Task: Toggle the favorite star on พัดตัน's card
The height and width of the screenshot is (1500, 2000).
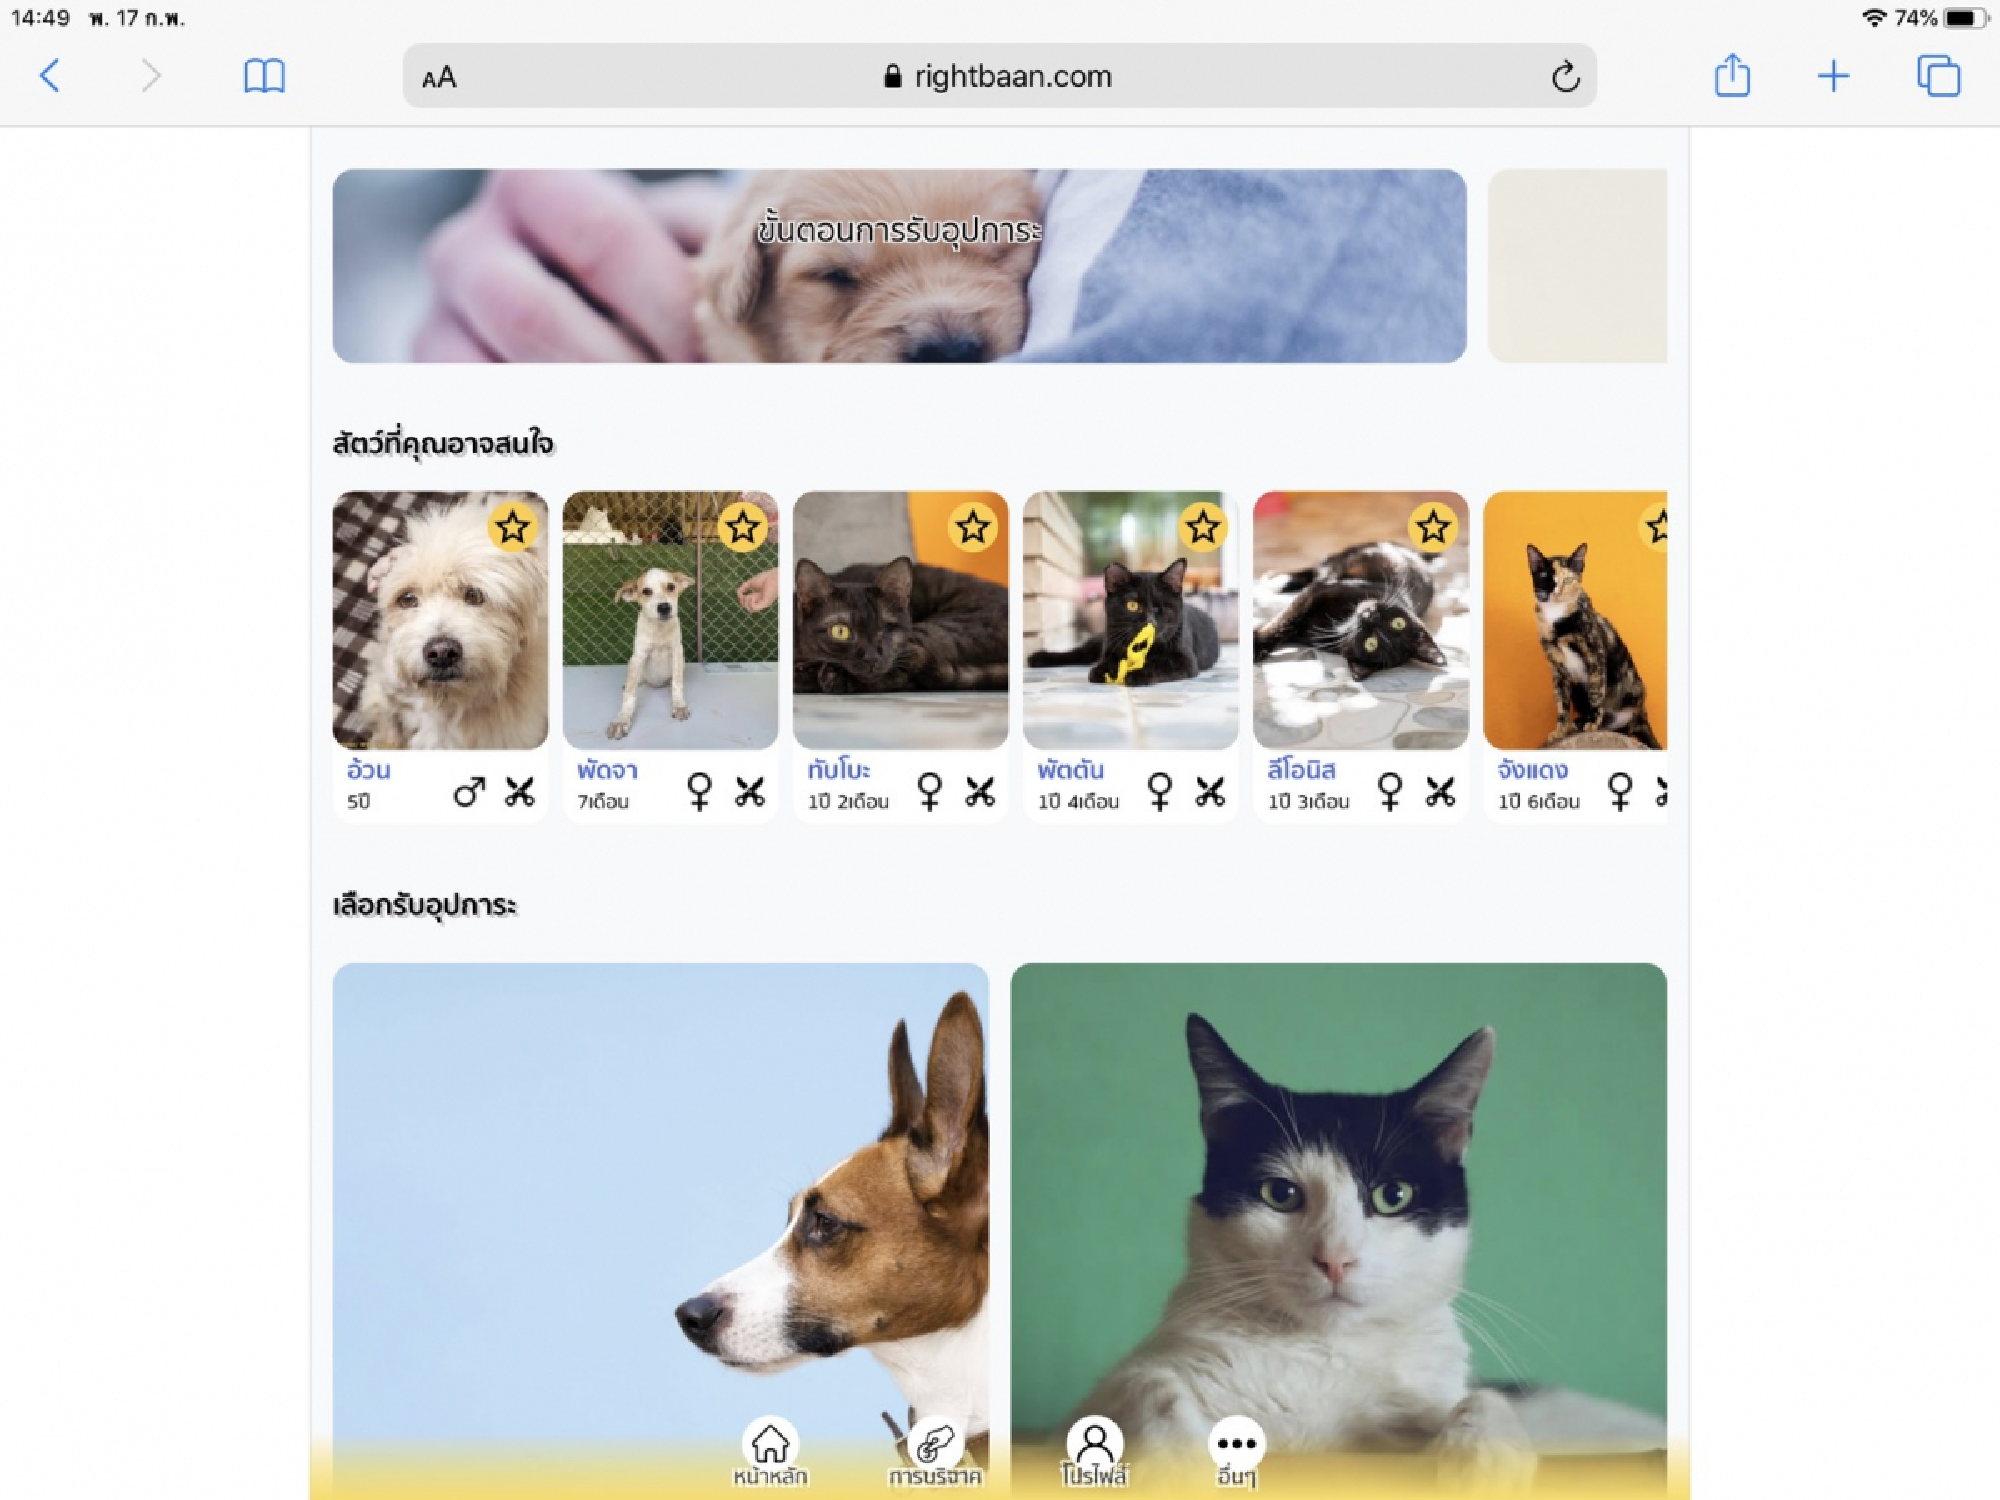Action: coord(1204,527)
